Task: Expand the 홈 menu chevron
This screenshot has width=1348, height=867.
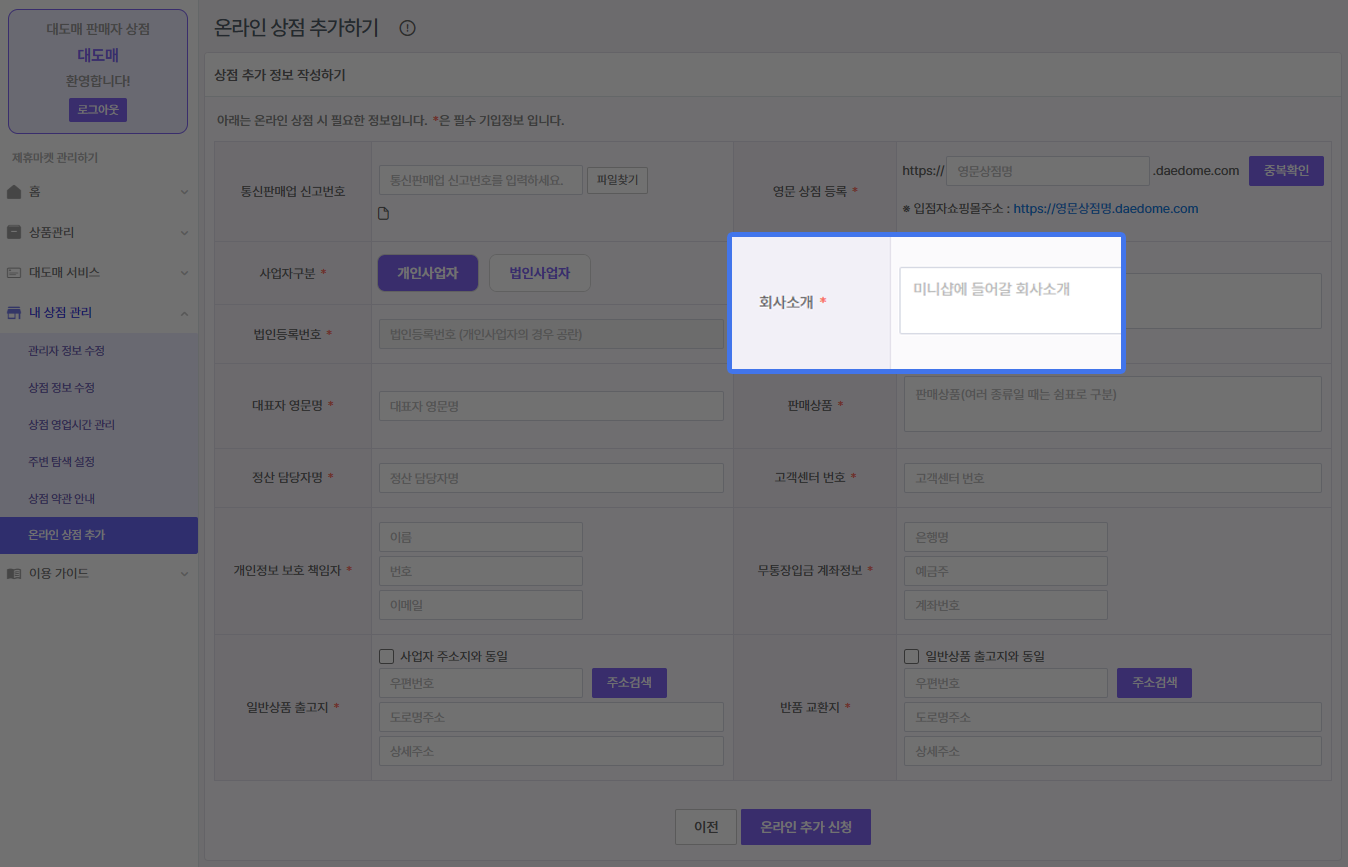Action: point(184,191)
